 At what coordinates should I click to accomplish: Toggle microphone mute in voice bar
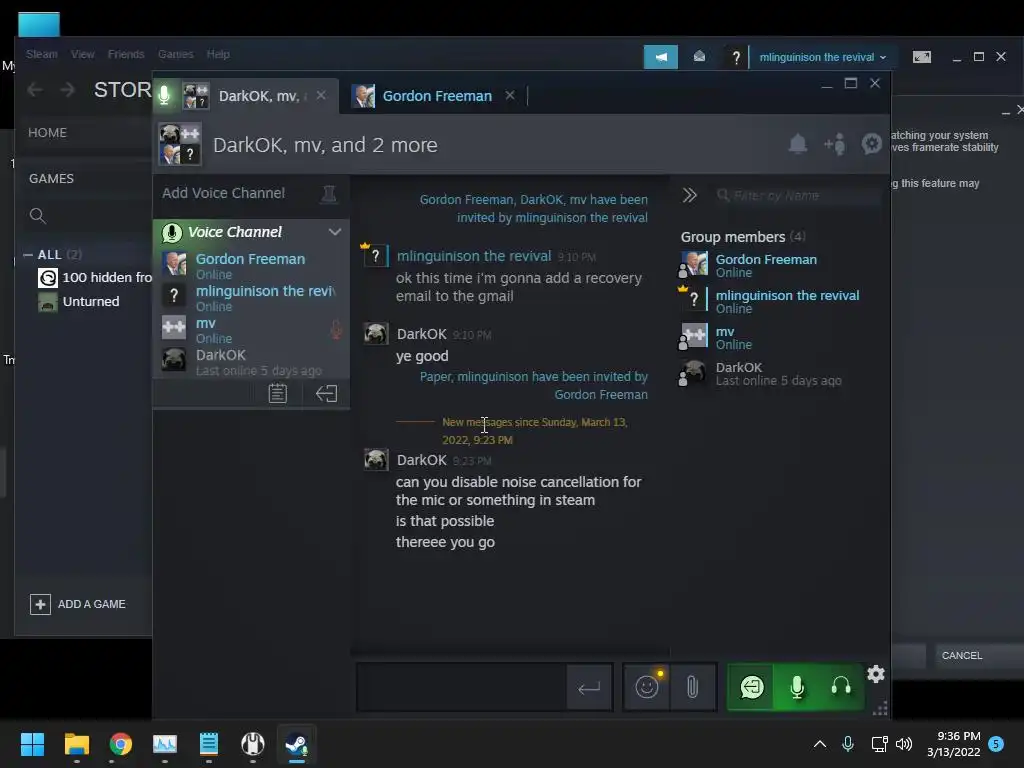(x=797, y=687)
